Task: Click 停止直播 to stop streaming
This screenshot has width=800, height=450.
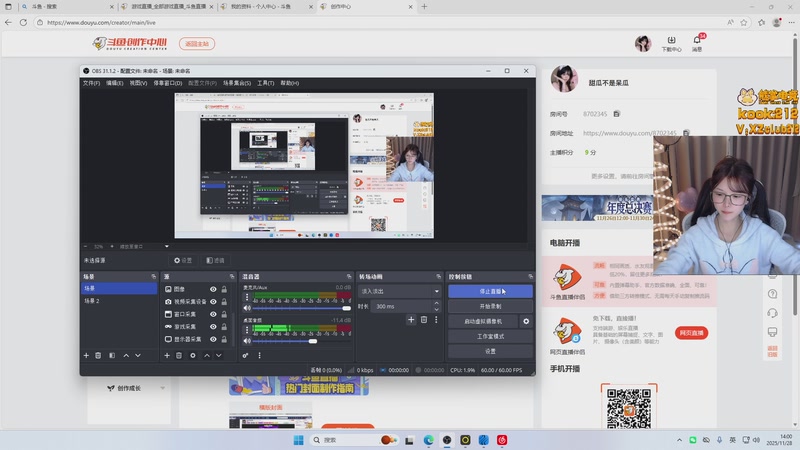Action: tap(490, 291)
